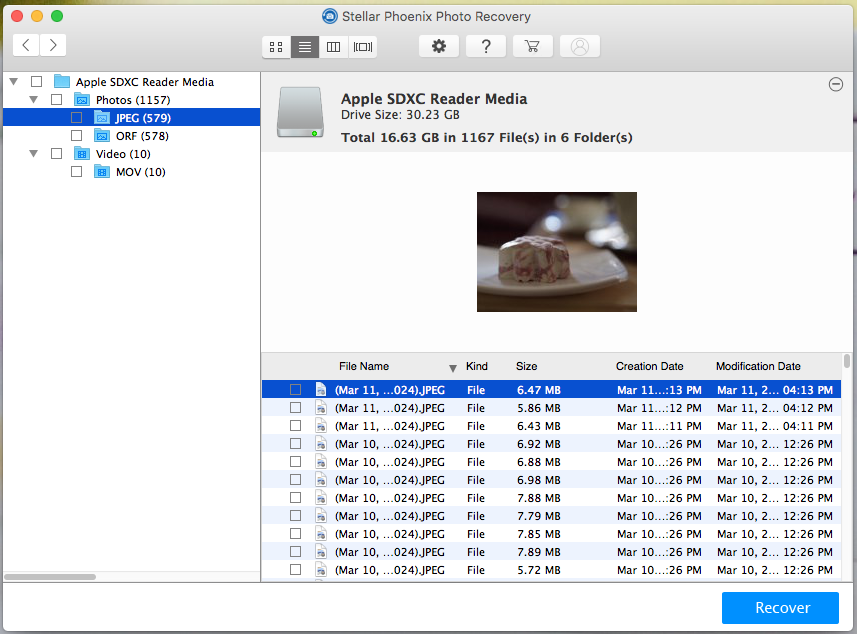857x634 pixels.
Task: Collapse the Video (10) folder
Action: (33, 153)
